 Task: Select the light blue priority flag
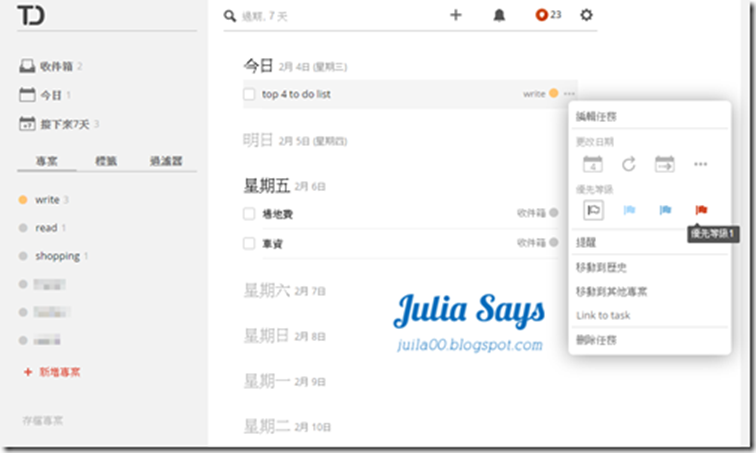(x=629, y=210)
